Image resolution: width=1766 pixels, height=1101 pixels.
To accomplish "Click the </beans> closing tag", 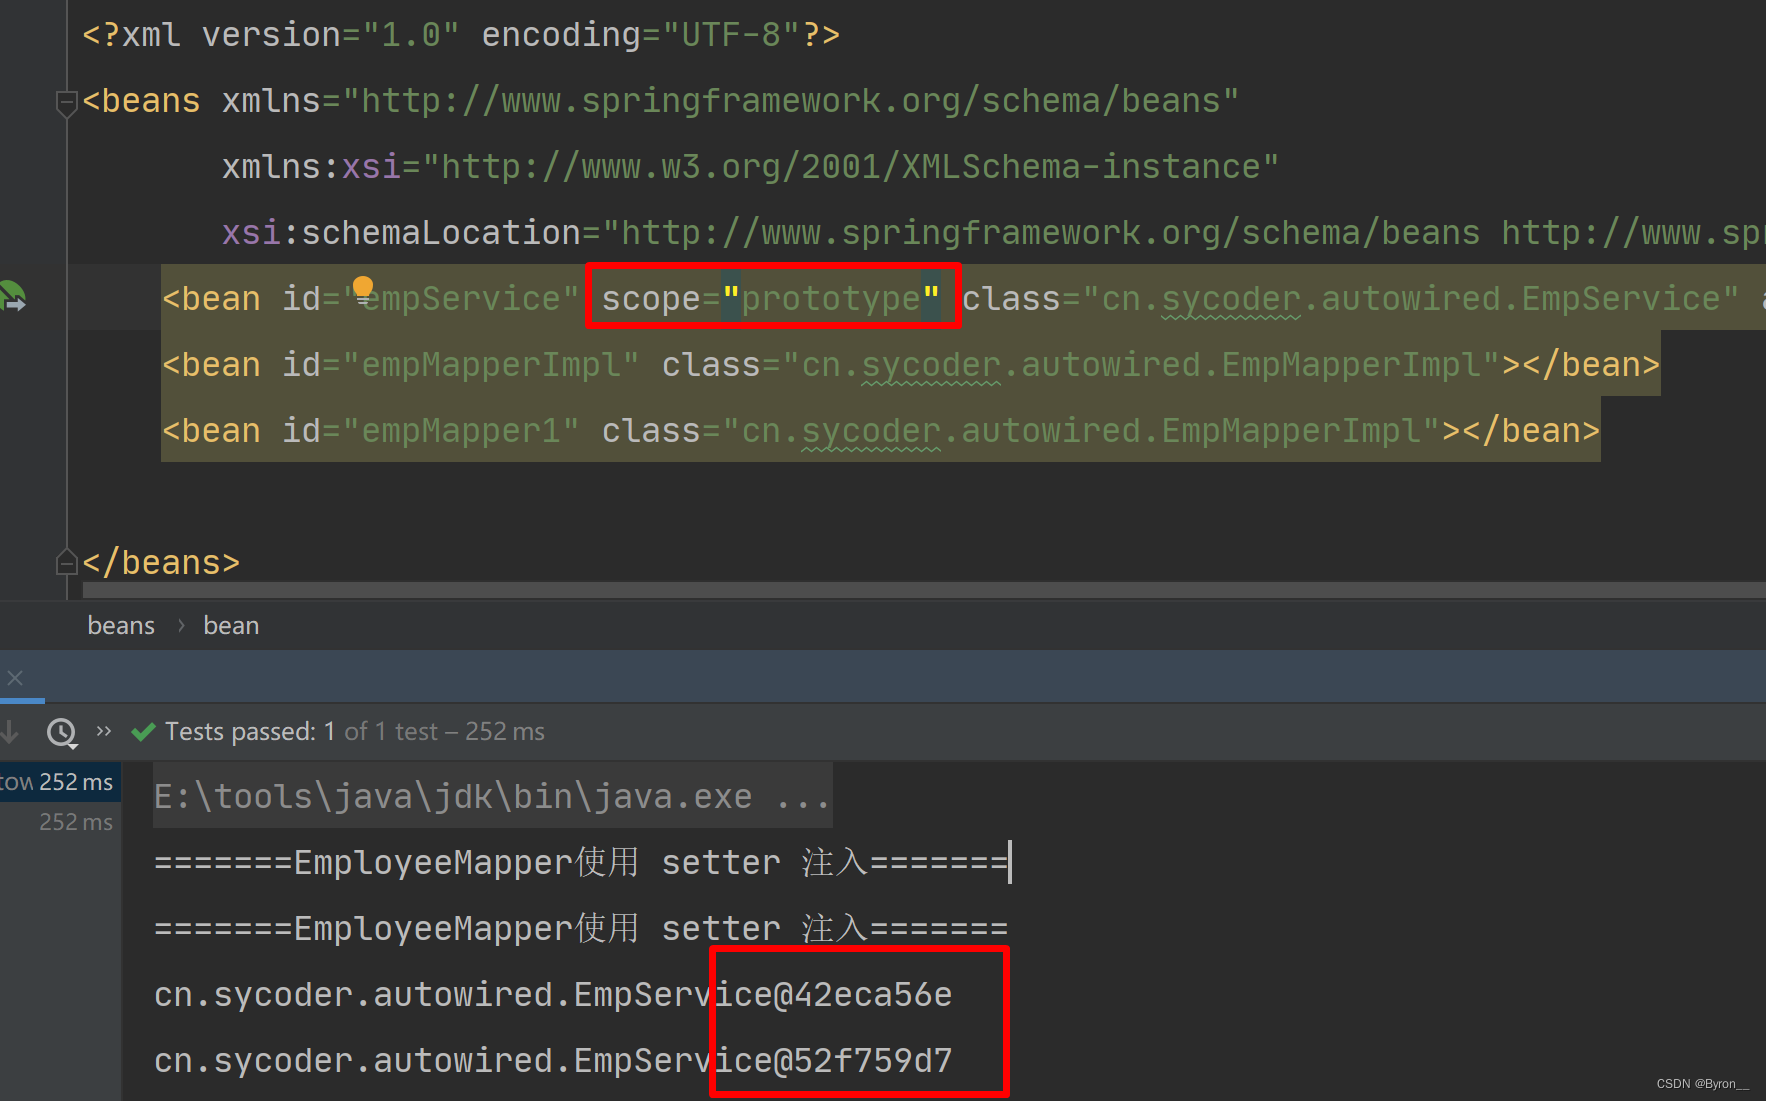I will coord(161,563).
